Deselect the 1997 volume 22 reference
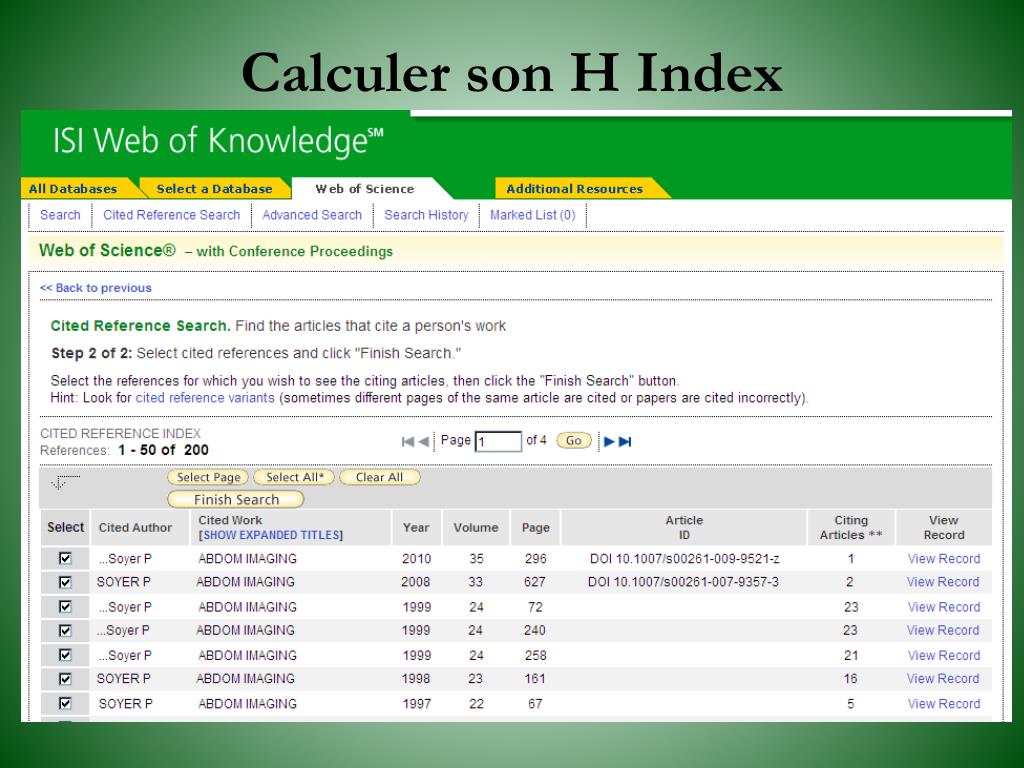This screenshot has width=1024, height=768. click(65, 703)
